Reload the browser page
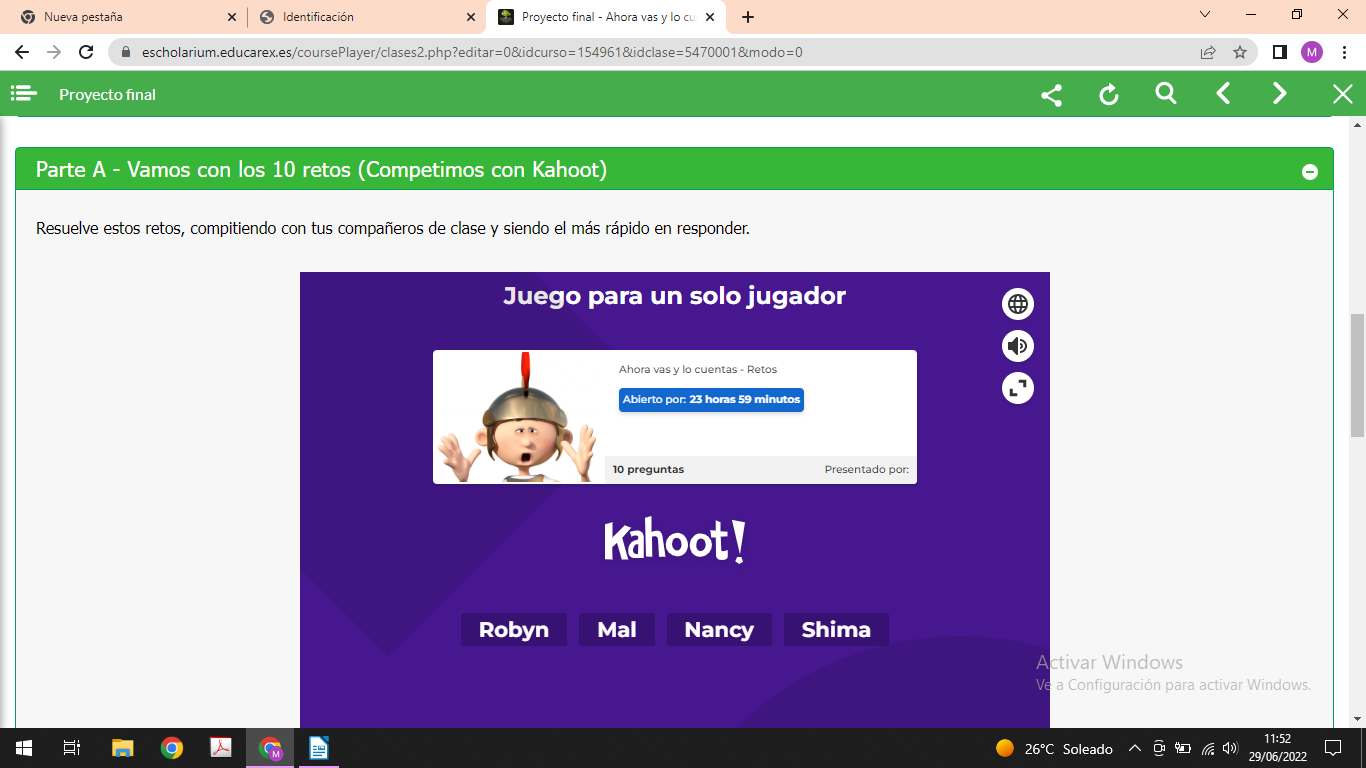 point(86,52)
